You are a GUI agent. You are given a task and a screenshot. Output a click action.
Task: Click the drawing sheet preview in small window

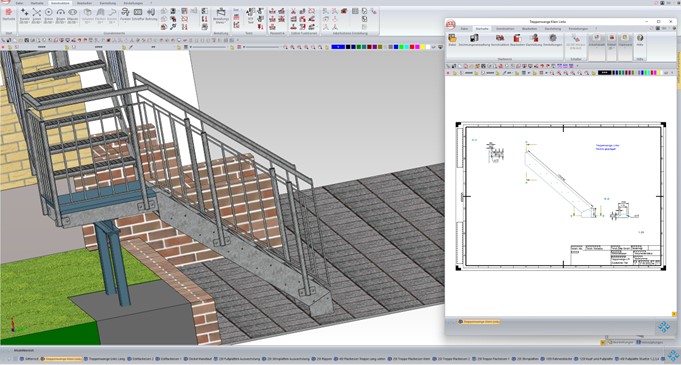coord(561,196)
